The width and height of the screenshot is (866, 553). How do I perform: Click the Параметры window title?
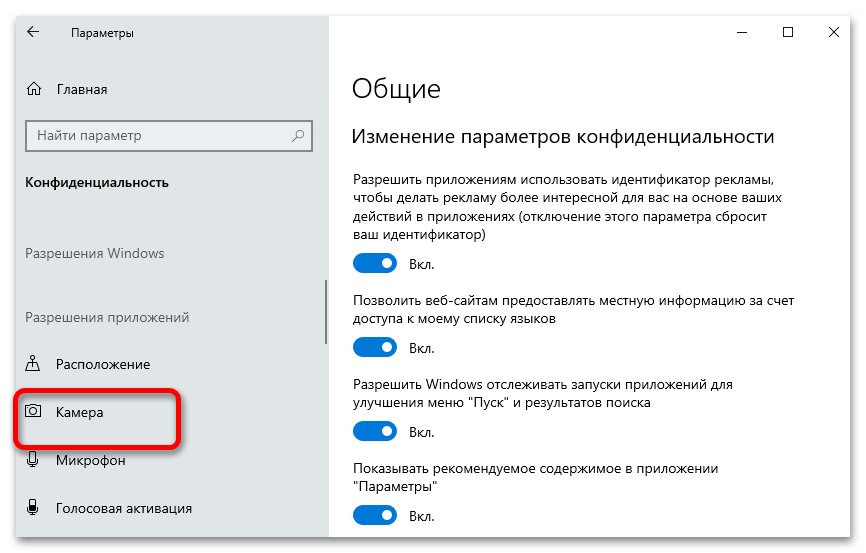[102, 33]
